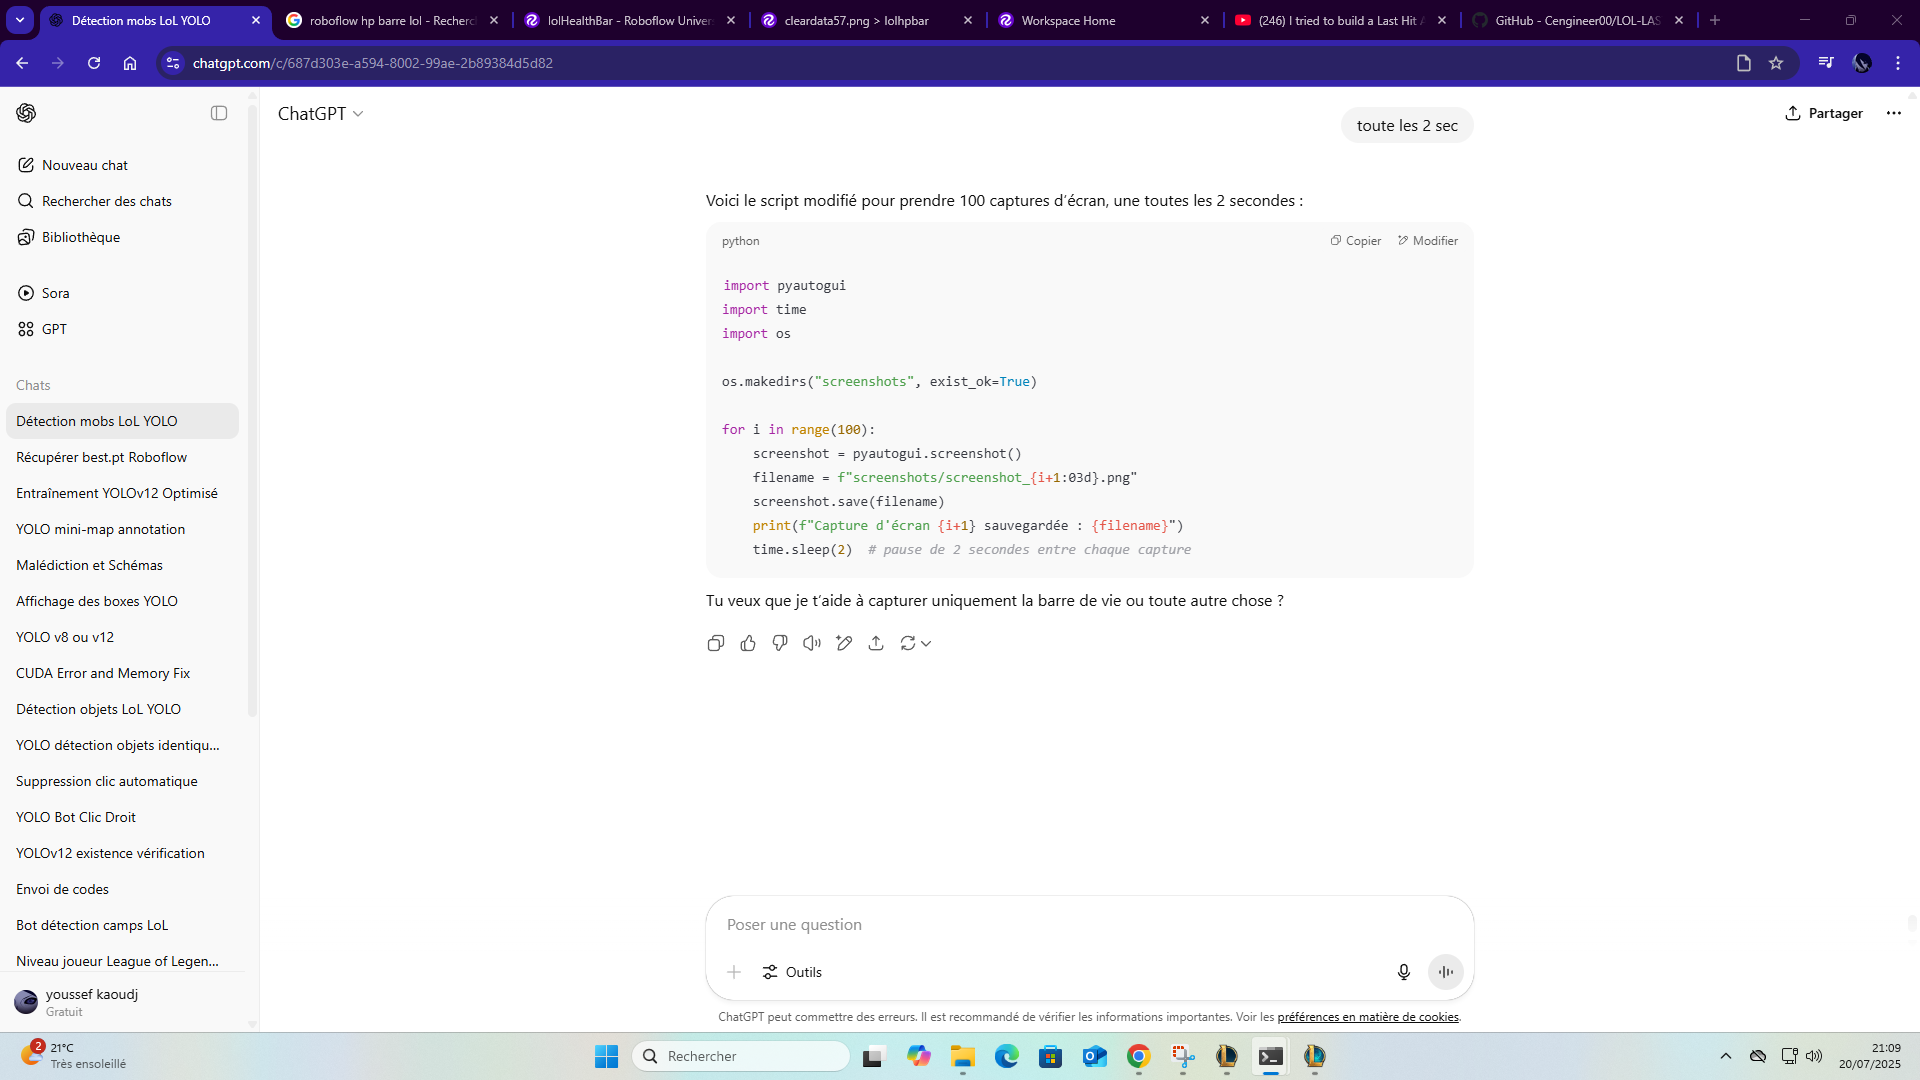The width and height of the screenshot is (1920, 1080).
Task: Click the Poser une question input field
Action: coord(1089,925)
